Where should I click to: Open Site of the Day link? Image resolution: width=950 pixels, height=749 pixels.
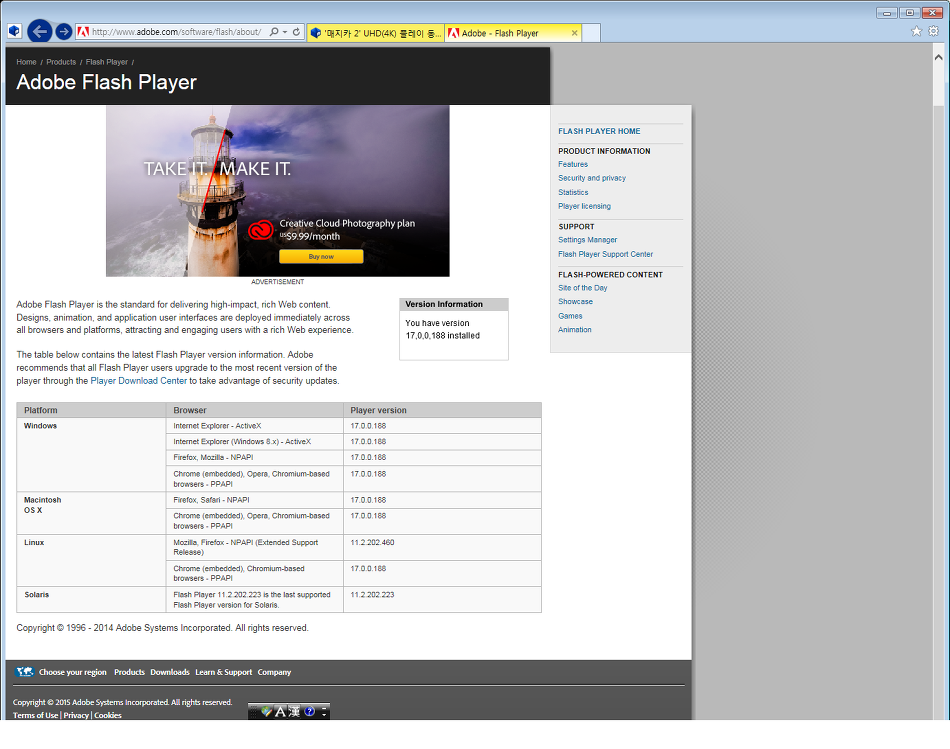point(582,288)
